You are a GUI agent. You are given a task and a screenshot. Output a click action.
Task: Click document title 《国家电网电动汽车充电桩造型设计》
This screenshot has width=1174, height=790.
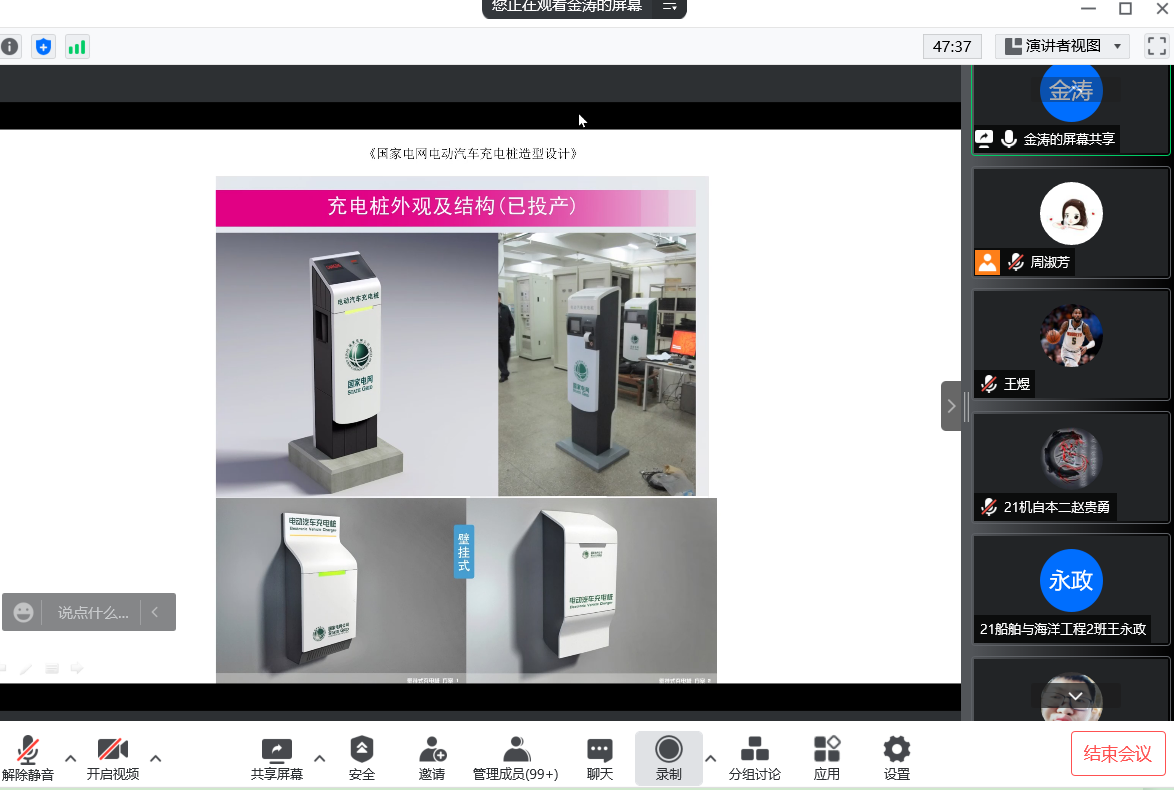(473, 154)
